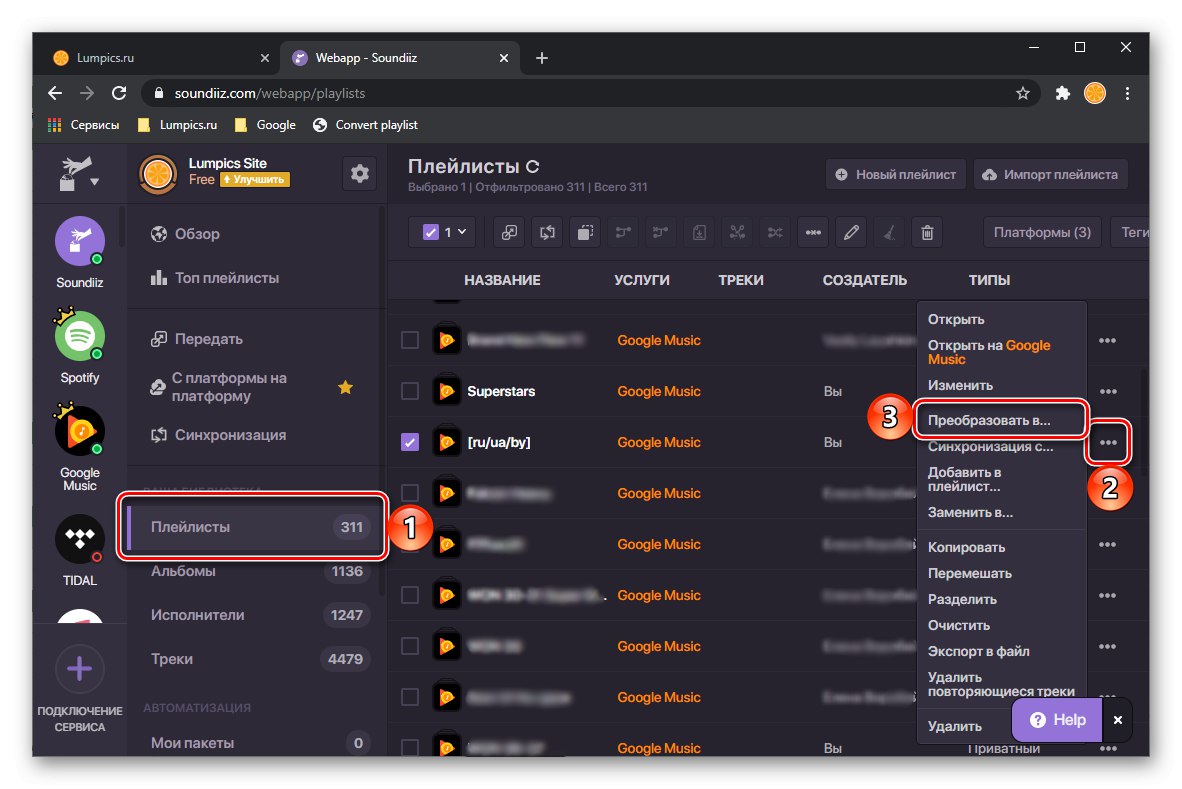Expand the selection count dropdown arrow
Viewport: 1182px width, 789px height.
(462, 232)
